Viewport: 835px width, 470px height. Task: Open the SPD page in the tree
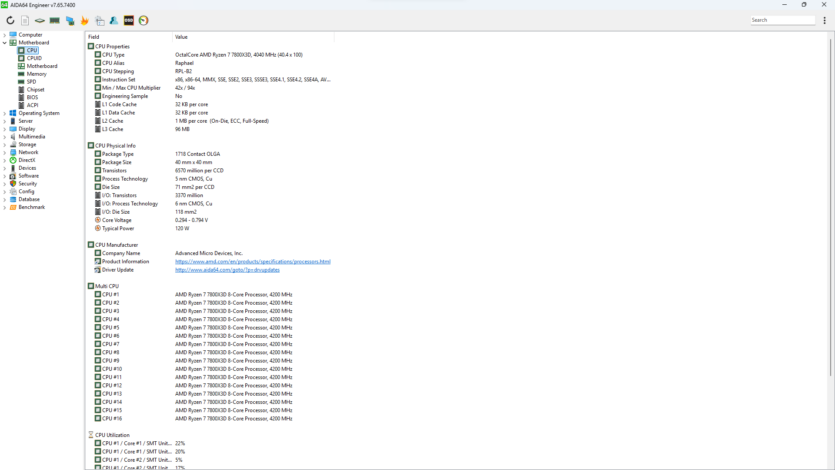[31, 81]
